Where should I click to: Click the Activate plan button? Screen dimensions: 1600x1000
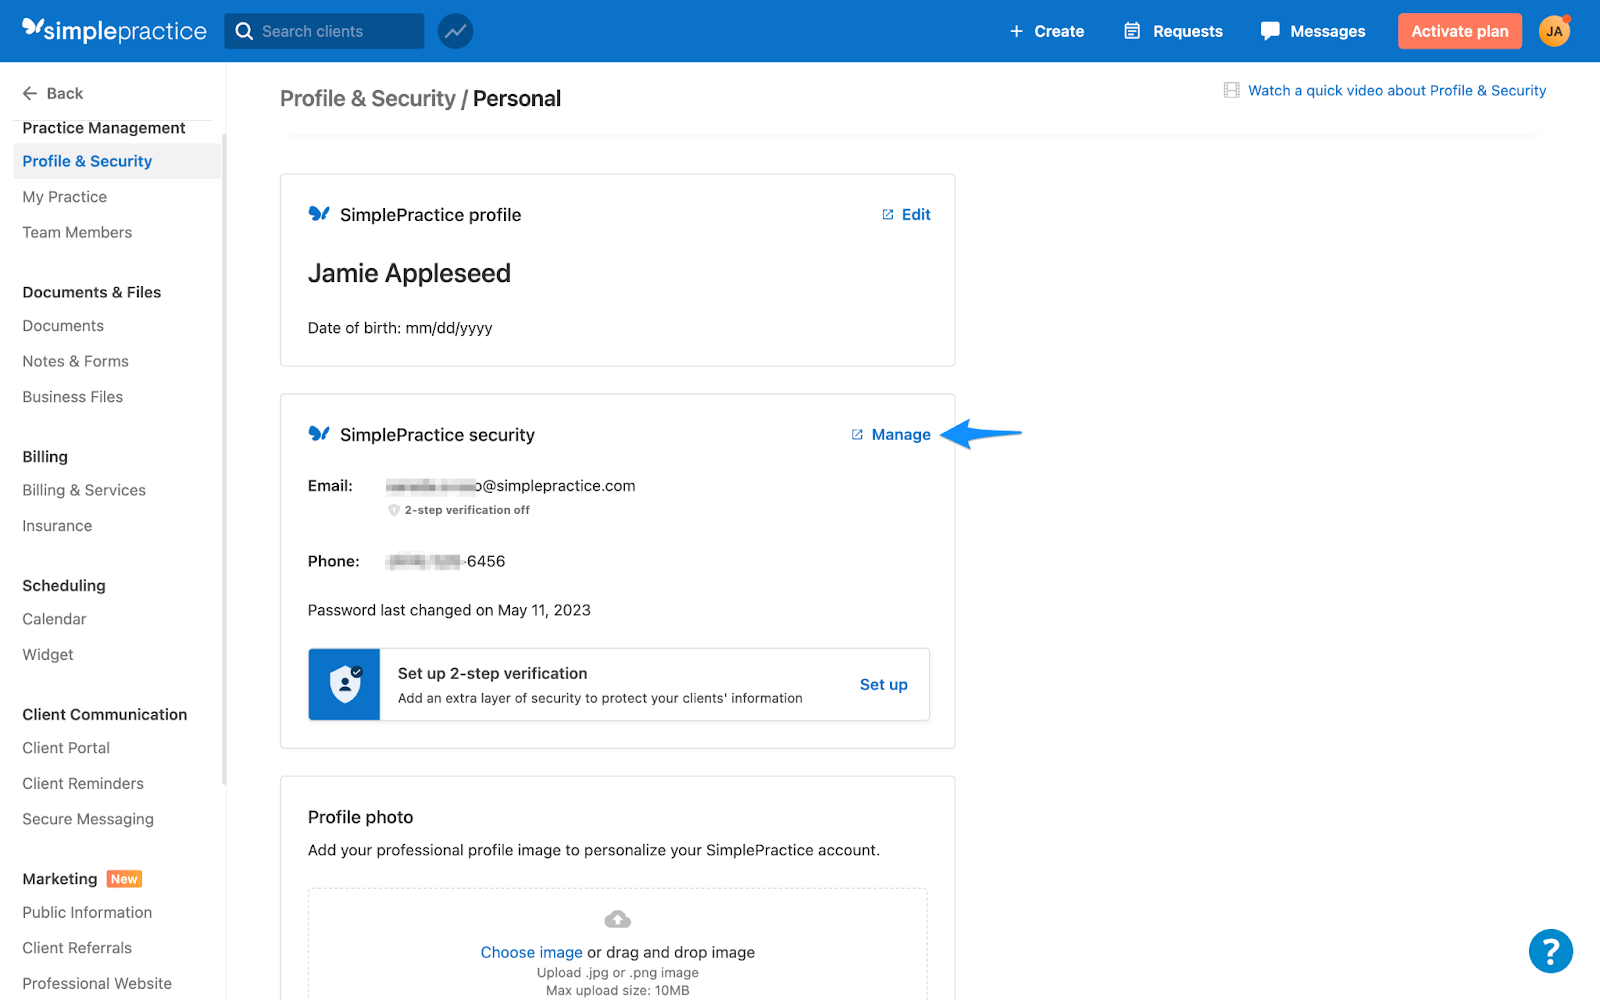[1459, 31]
